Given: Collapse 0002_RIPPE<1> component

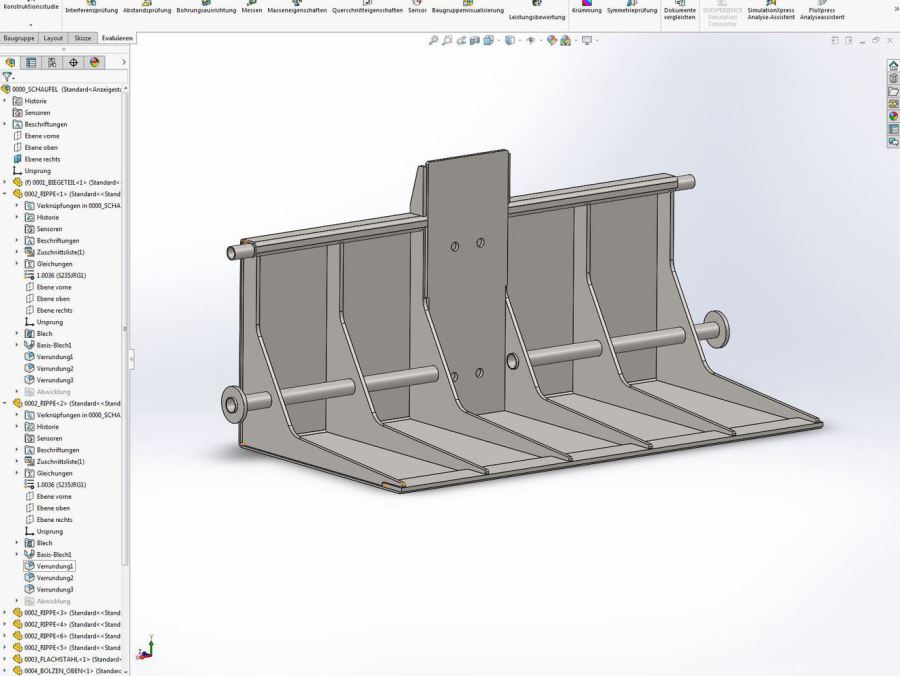Looking at the screenshot, I should click(x=5, y=194).
